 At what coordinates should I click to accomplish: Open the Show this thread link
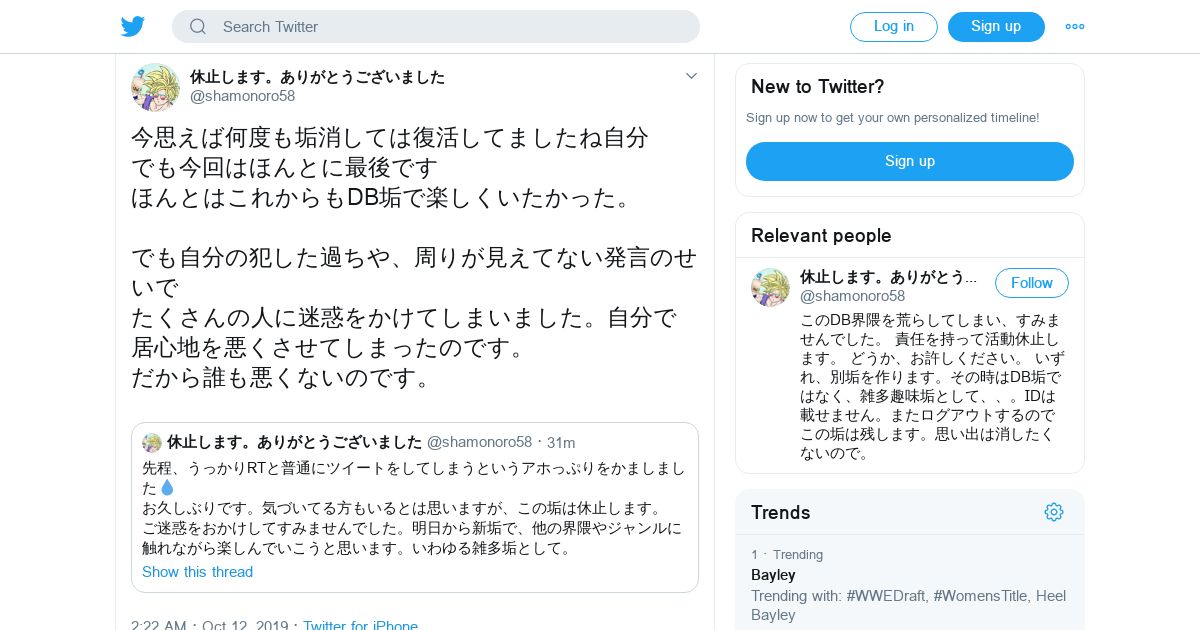pyautogui.click(x=197, y=572)
